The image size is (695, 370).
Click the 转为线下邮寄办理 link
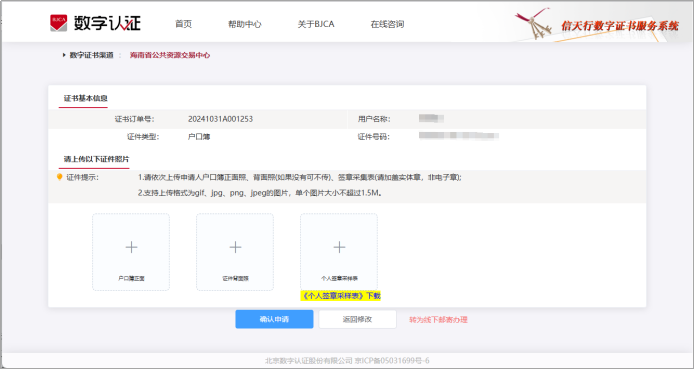[438, 319]
